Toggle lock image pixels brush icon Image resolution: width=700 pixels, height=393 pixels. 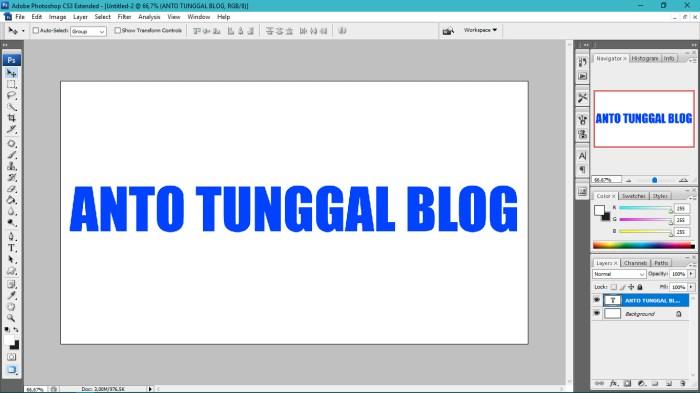623,287
